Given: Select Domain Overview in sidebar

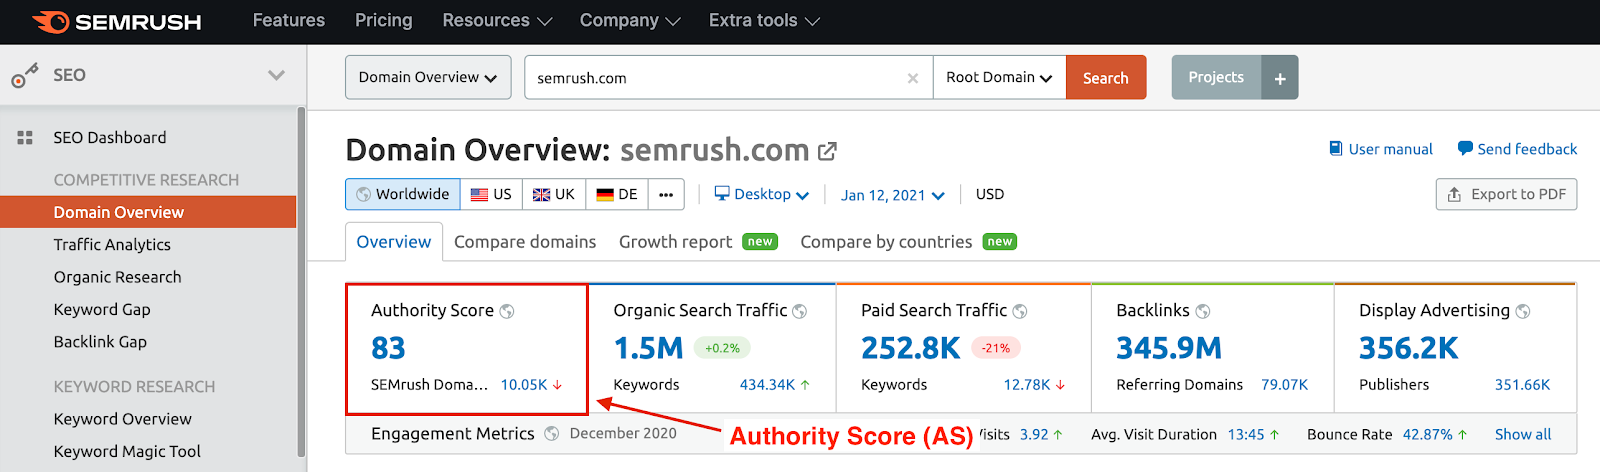Looking at the screenshot, I should click(x=148, y=212).
